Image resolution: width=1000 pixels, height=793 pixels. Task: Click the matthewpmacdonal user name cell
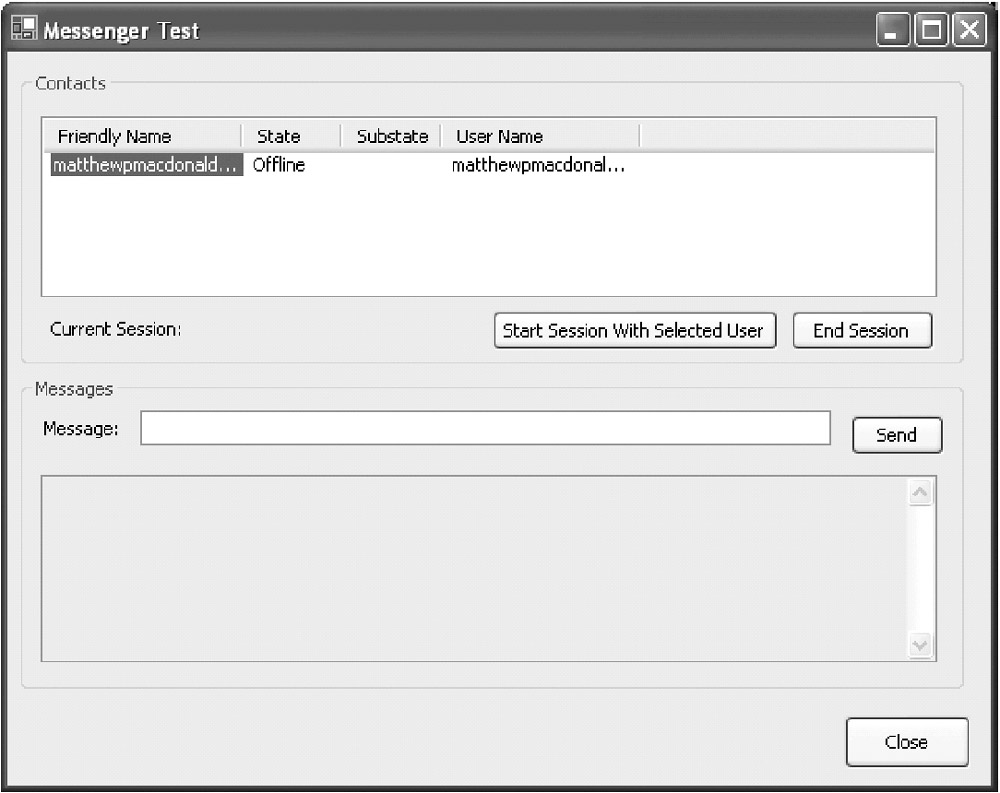(538, 166)
